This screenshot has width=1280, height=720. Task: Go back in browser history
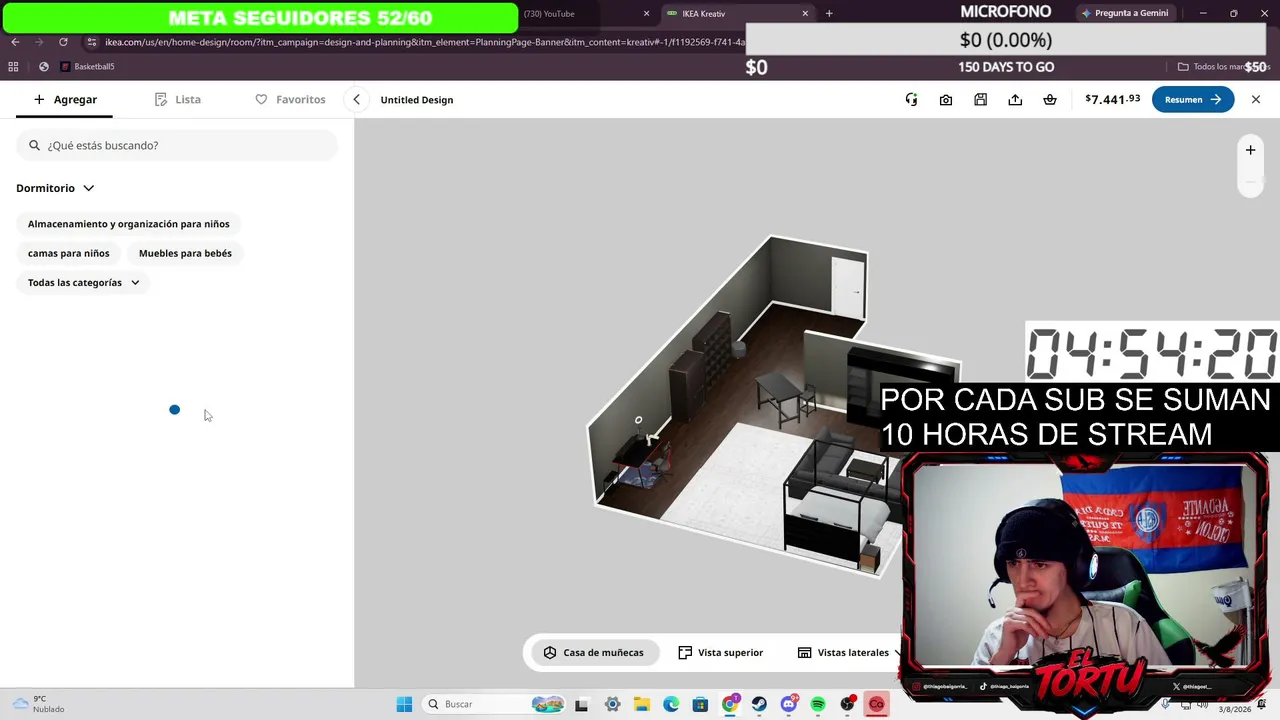(x=15, y=42)
